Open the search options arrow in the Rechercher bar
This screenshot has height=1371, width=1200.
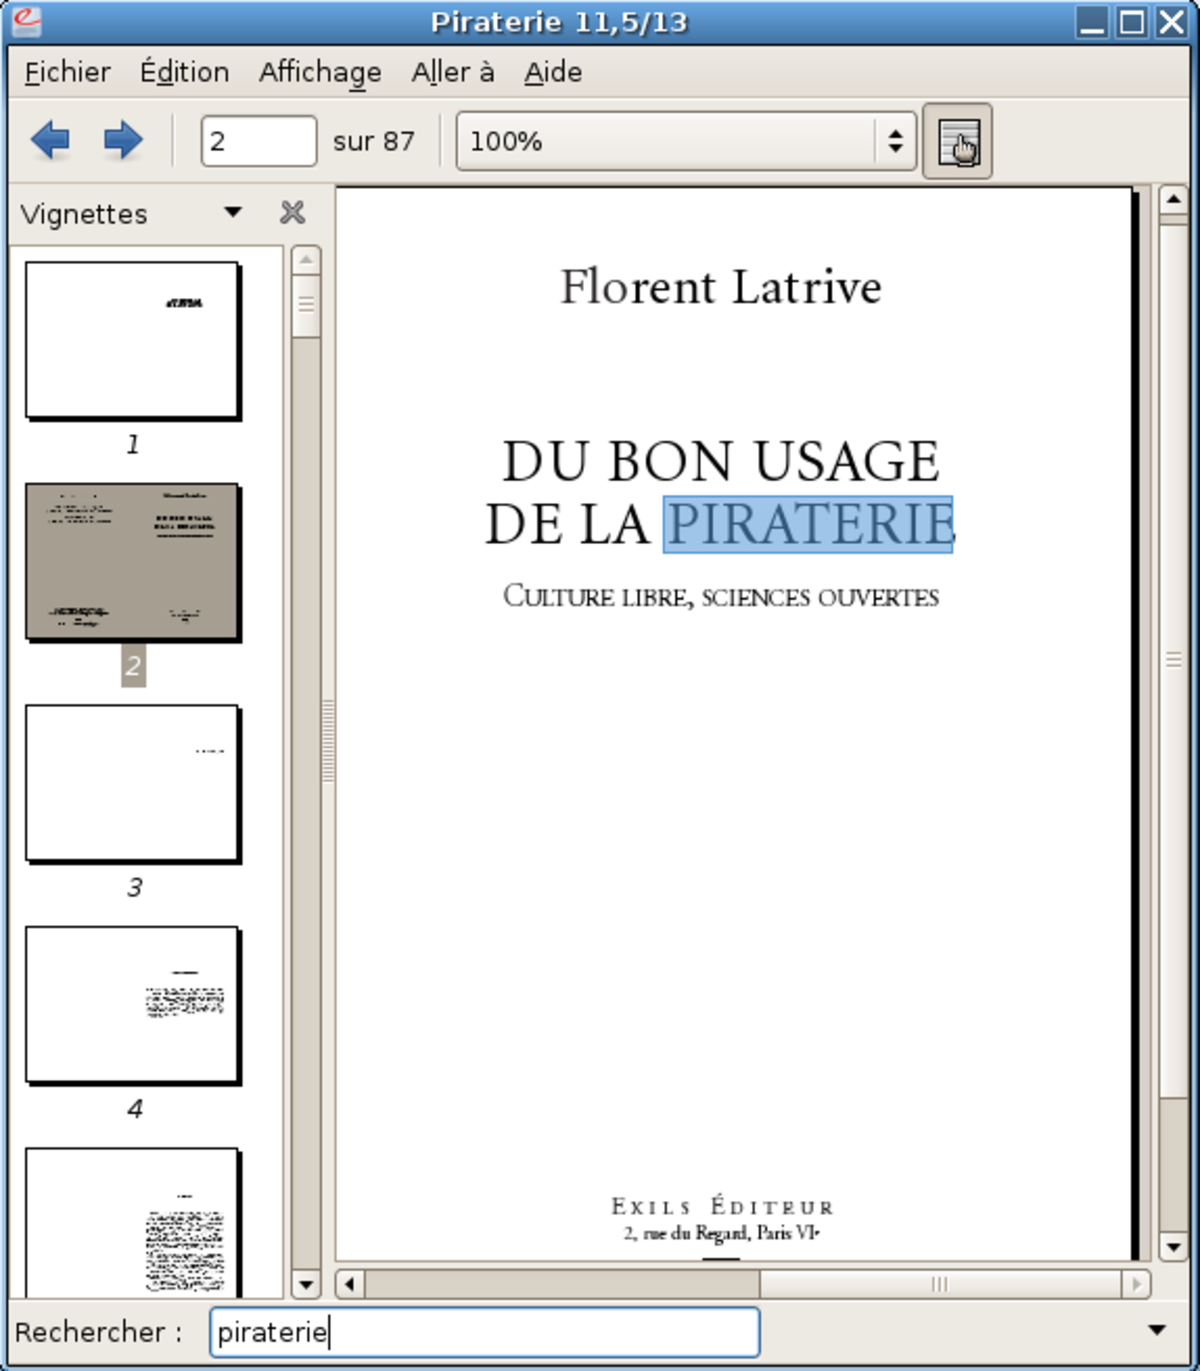1157,1330
